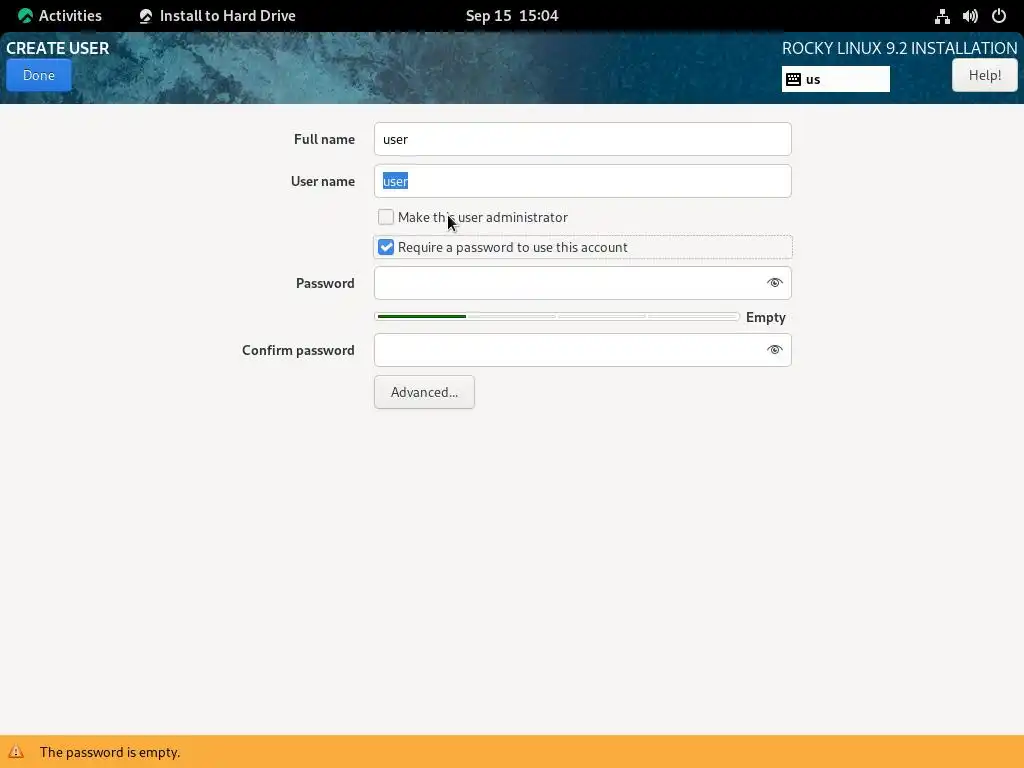This screenshot has width=1024, height=768.
Task: Click the power icon in top bar
Action: [999, 16]
